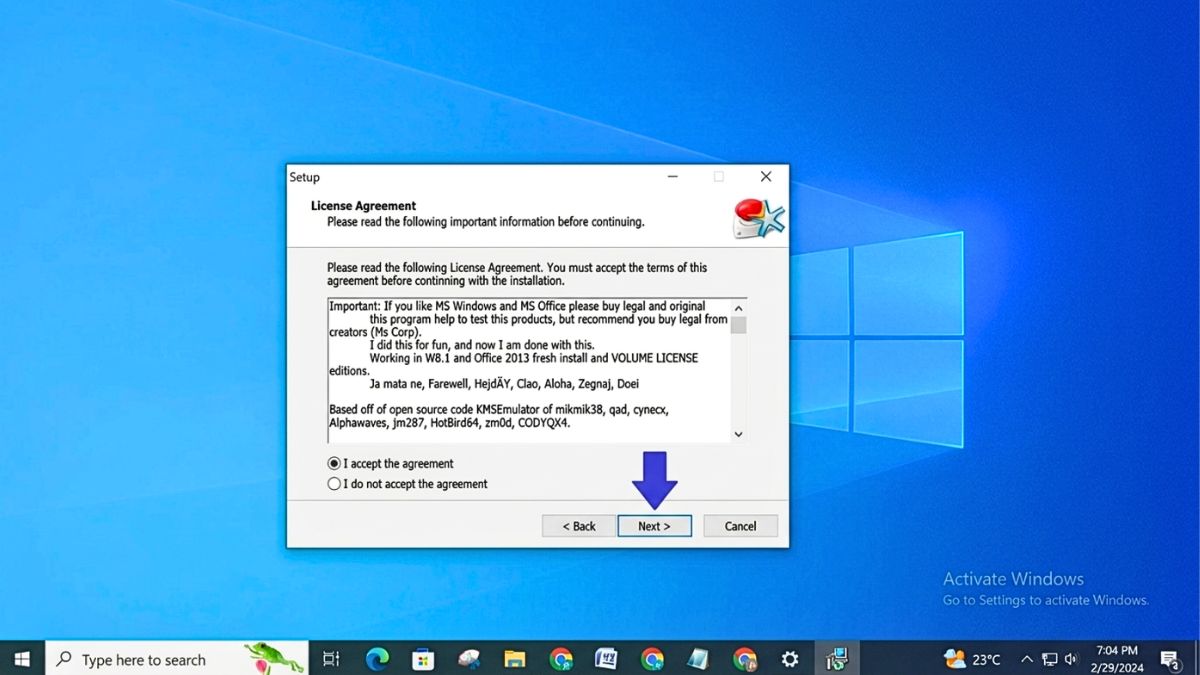Screen dimensions: 1200x675
Task: Open the volume tray icon
Action: [x=1071, y=659]
